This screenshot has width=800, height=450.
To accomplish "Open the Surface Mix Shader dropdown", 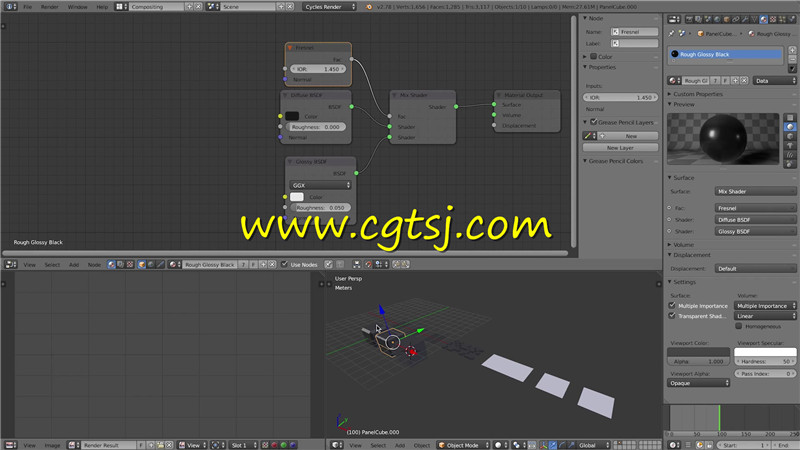I will pos(755,191).
